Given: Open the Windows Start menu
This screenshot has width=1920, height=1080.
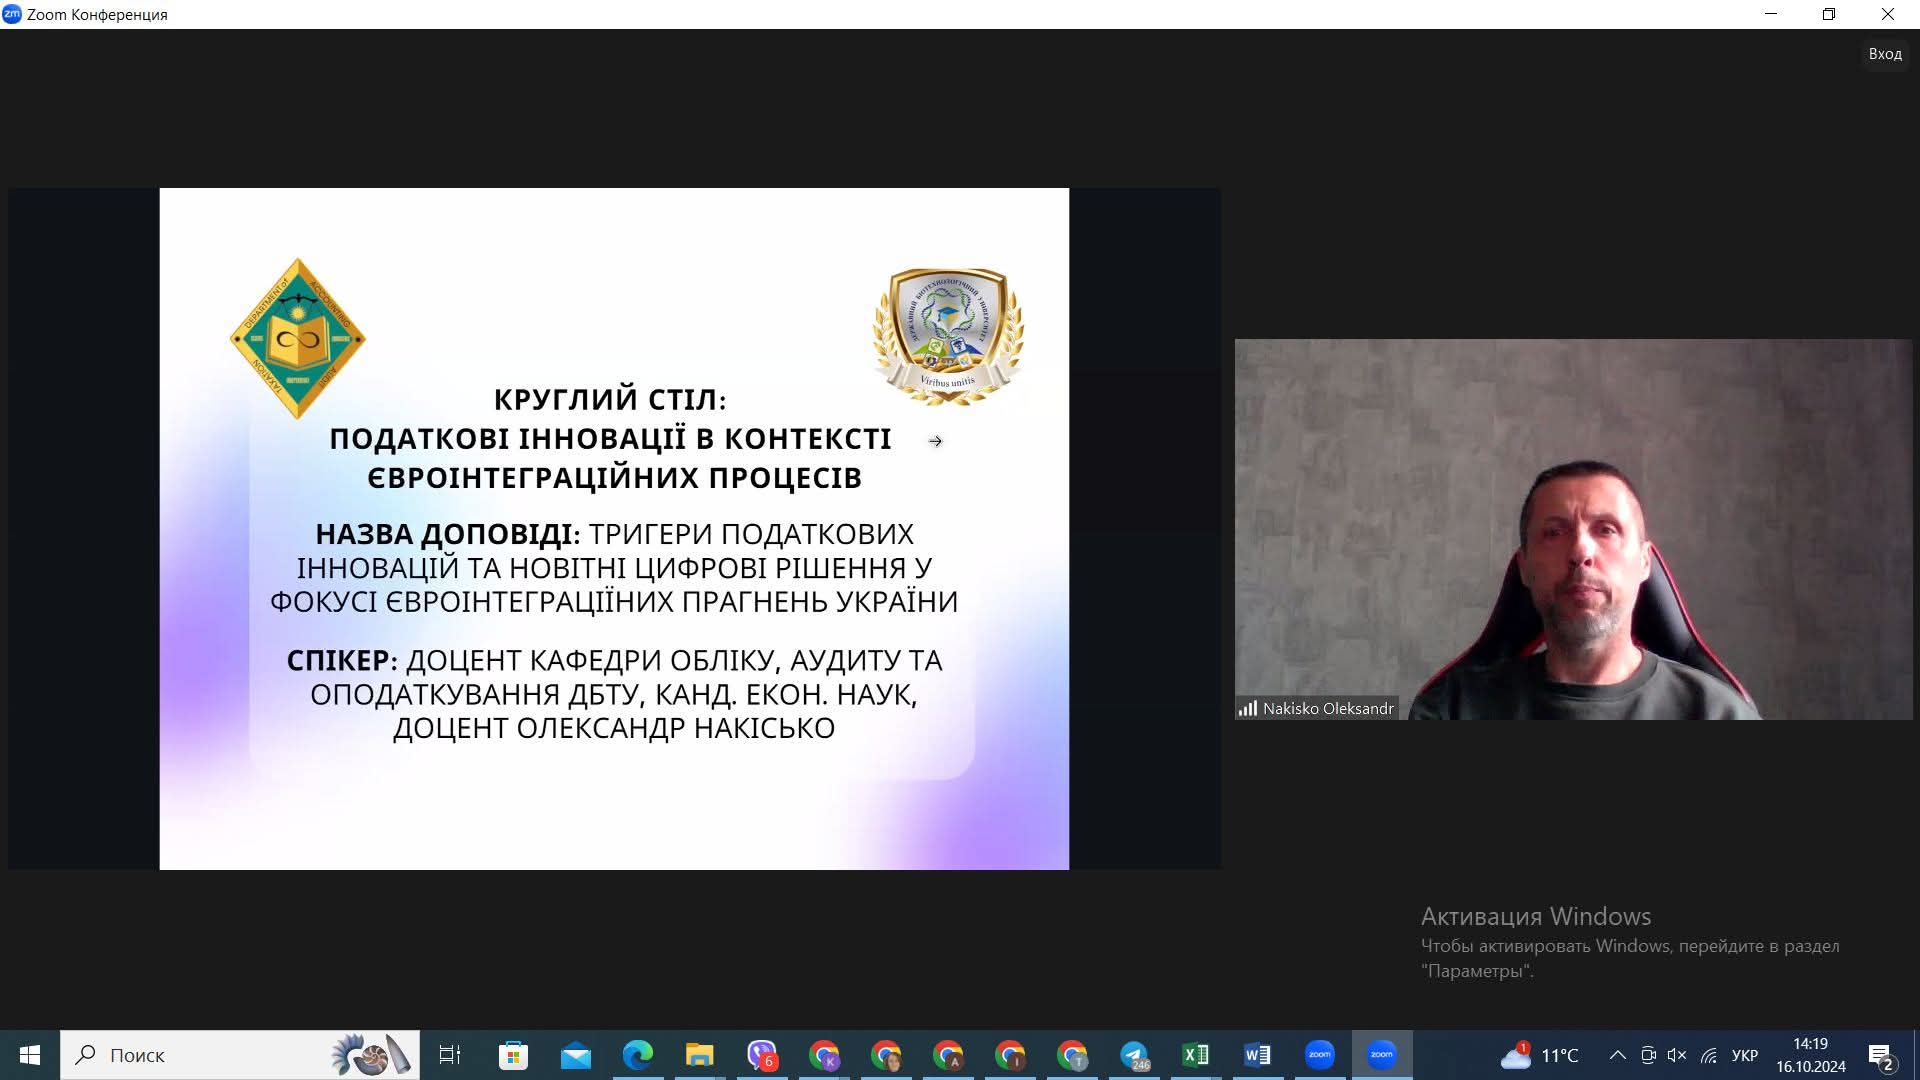Looking at the screenshot, I should point(29,1055).
